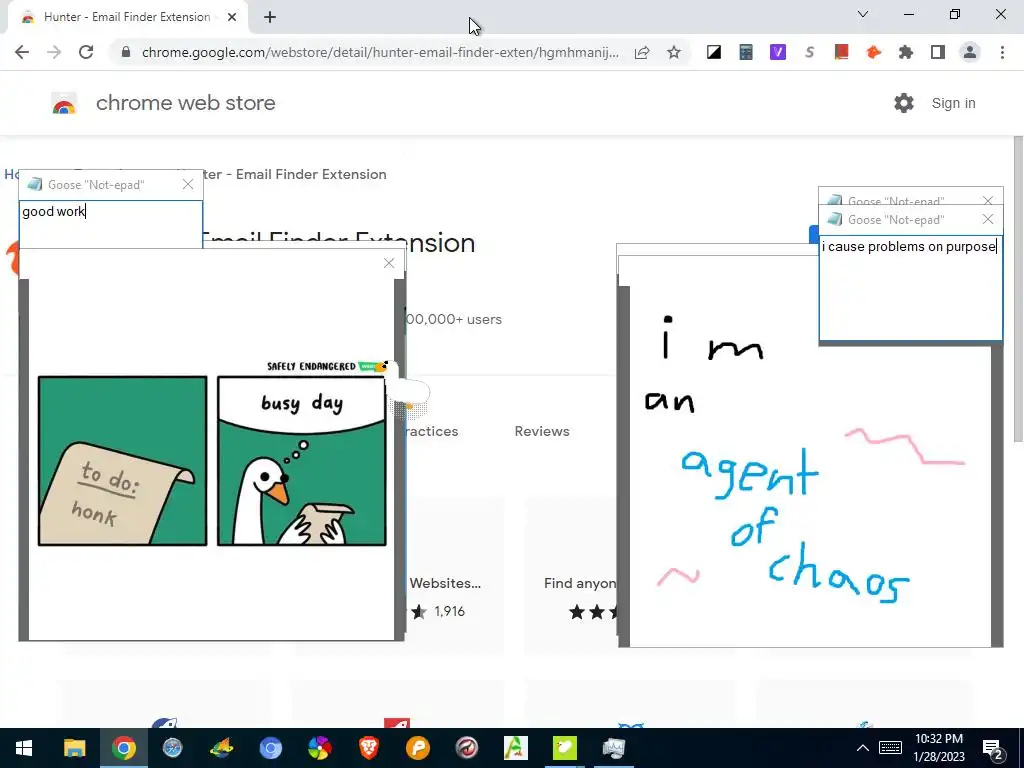The height and width of the screenshot is (768, 1024).
Task: Click the '1,916' rating count
Action: [449, 611]
